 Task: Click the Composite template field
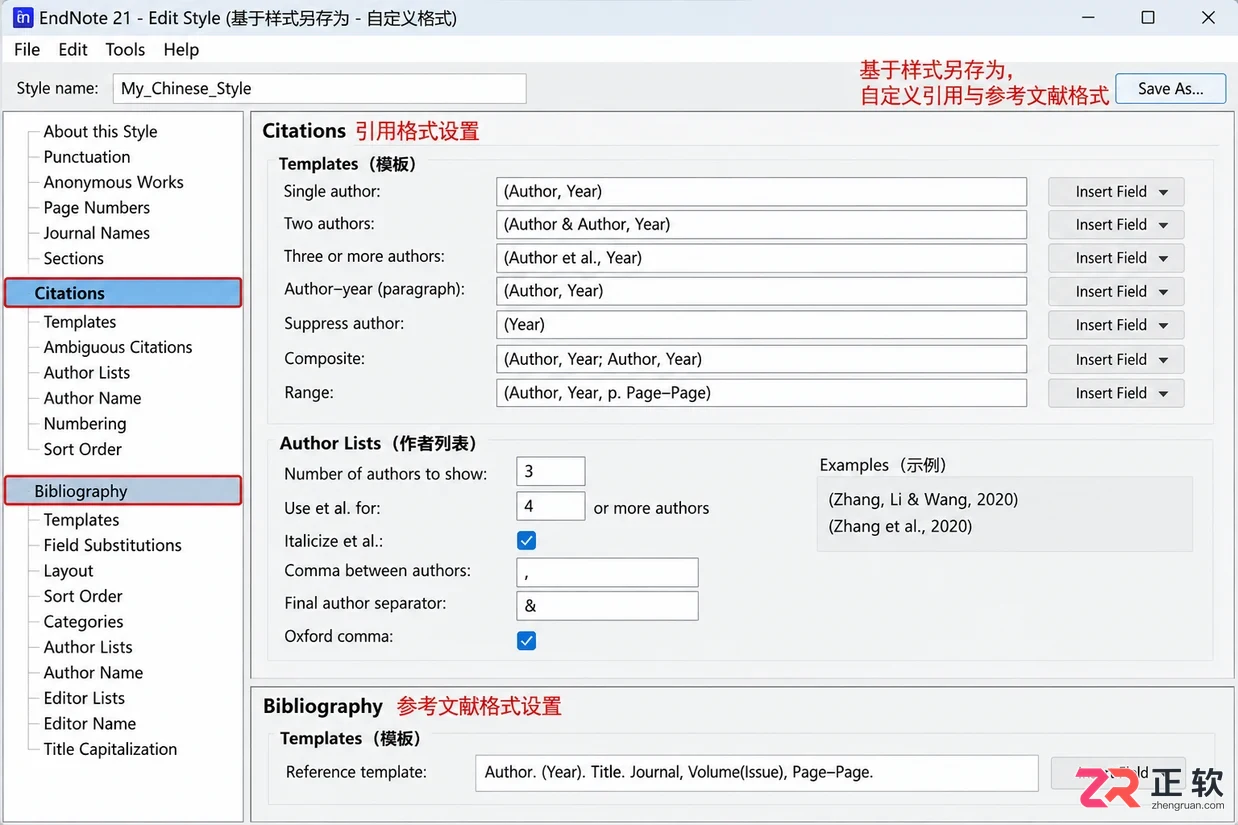pos(761,359)
